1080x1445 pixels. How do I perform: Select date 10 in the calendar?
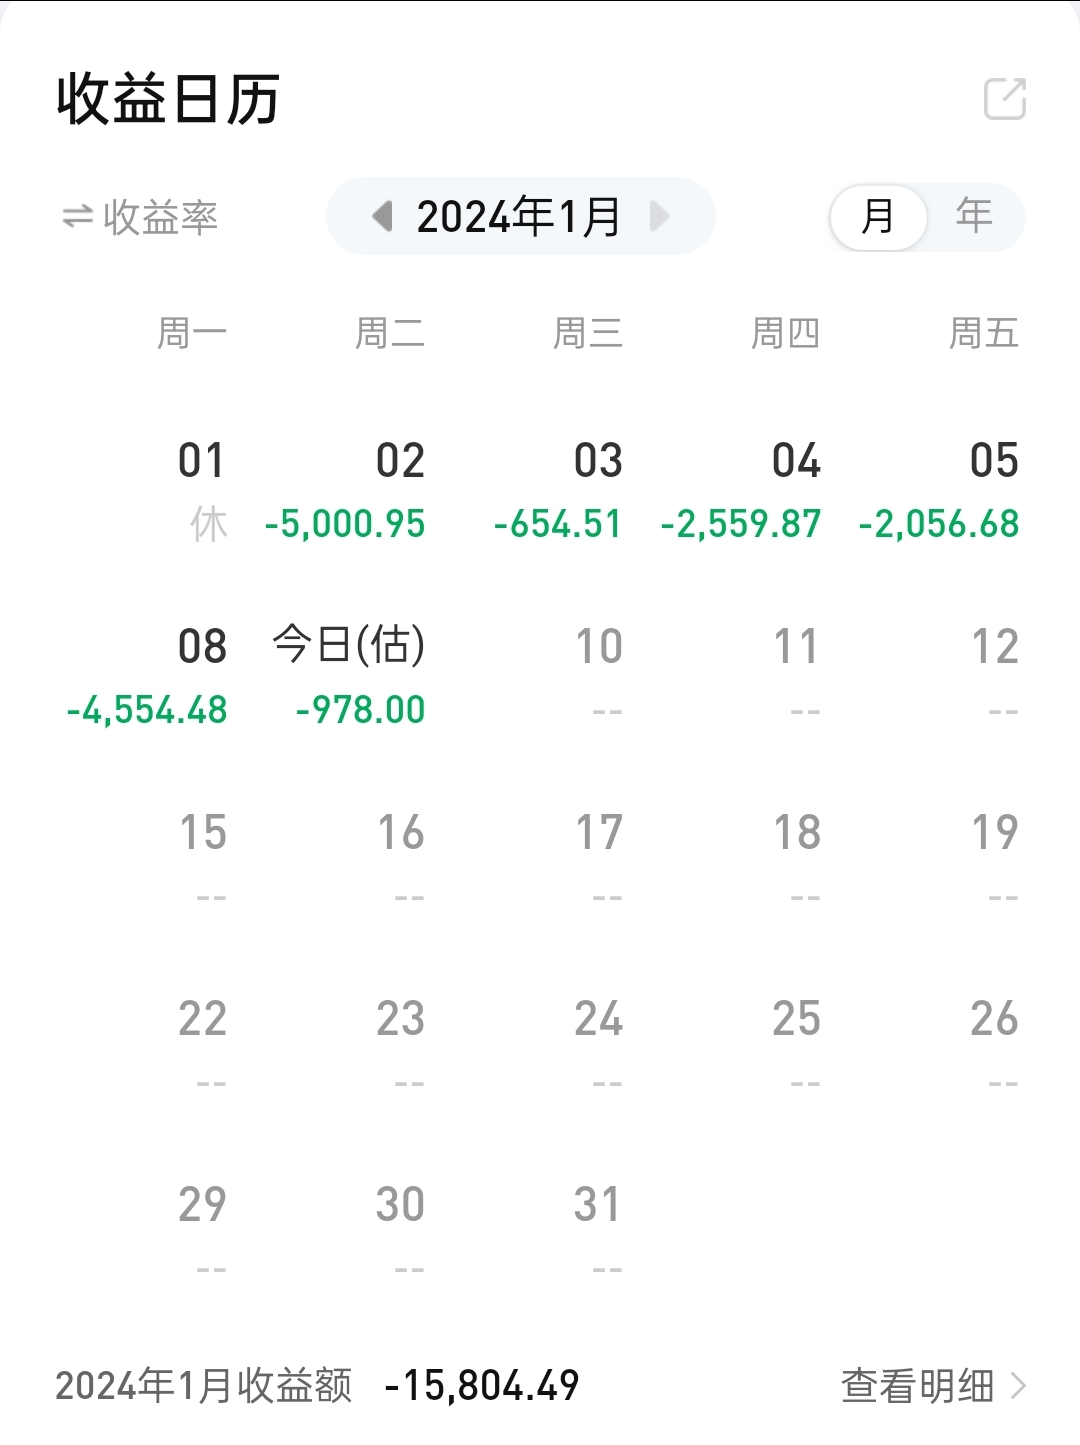tap(599, 662)
